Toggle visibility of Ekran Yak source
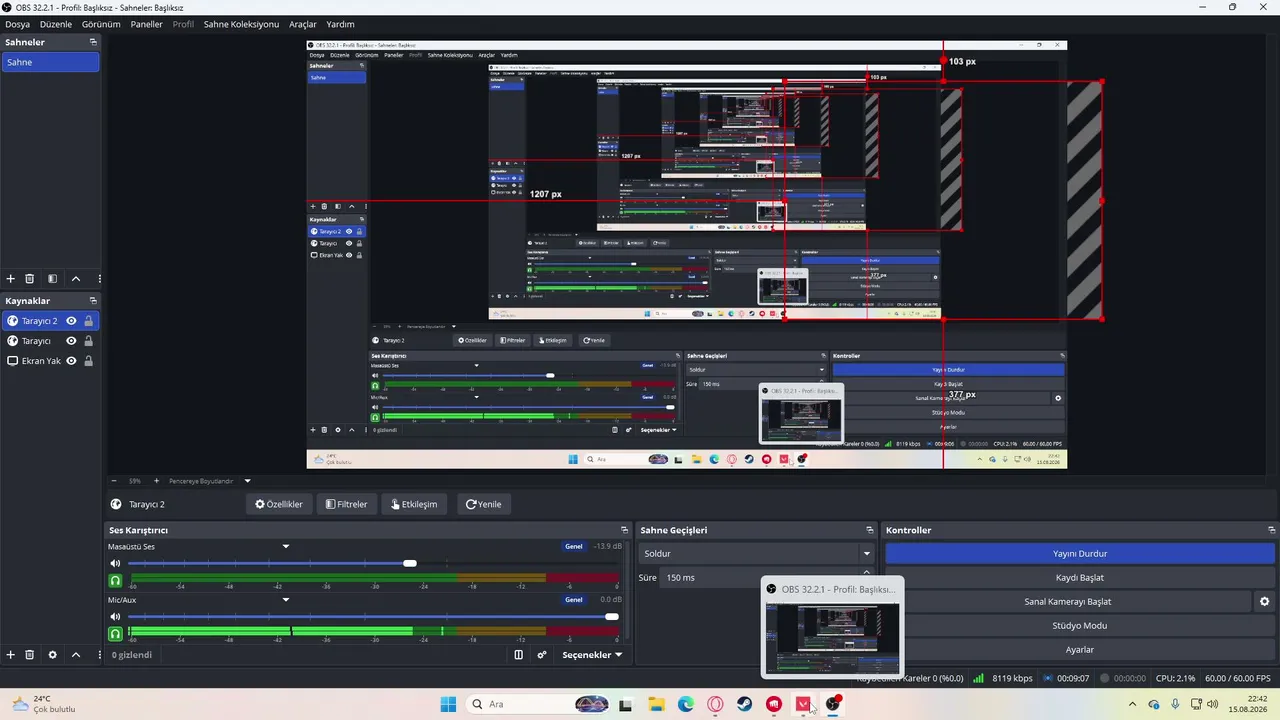 click(71, 361)
